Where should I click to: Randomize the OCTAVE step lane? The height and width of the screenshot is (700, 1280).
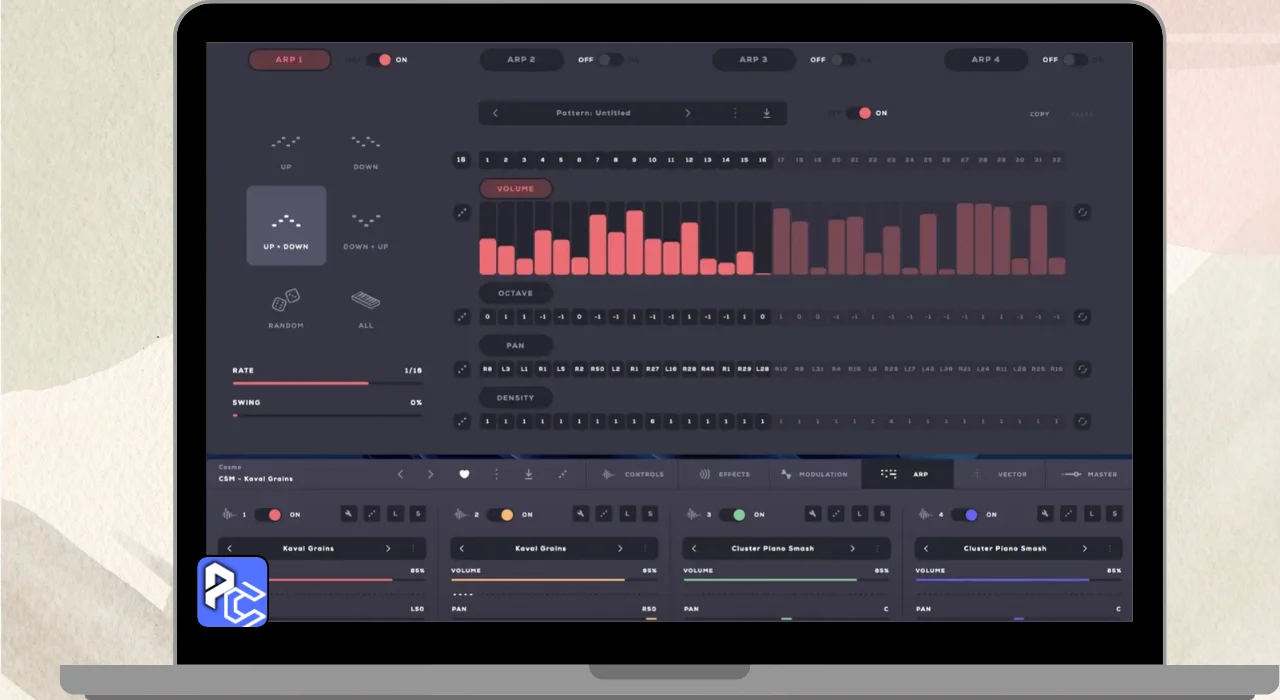(x=462, y=317)
